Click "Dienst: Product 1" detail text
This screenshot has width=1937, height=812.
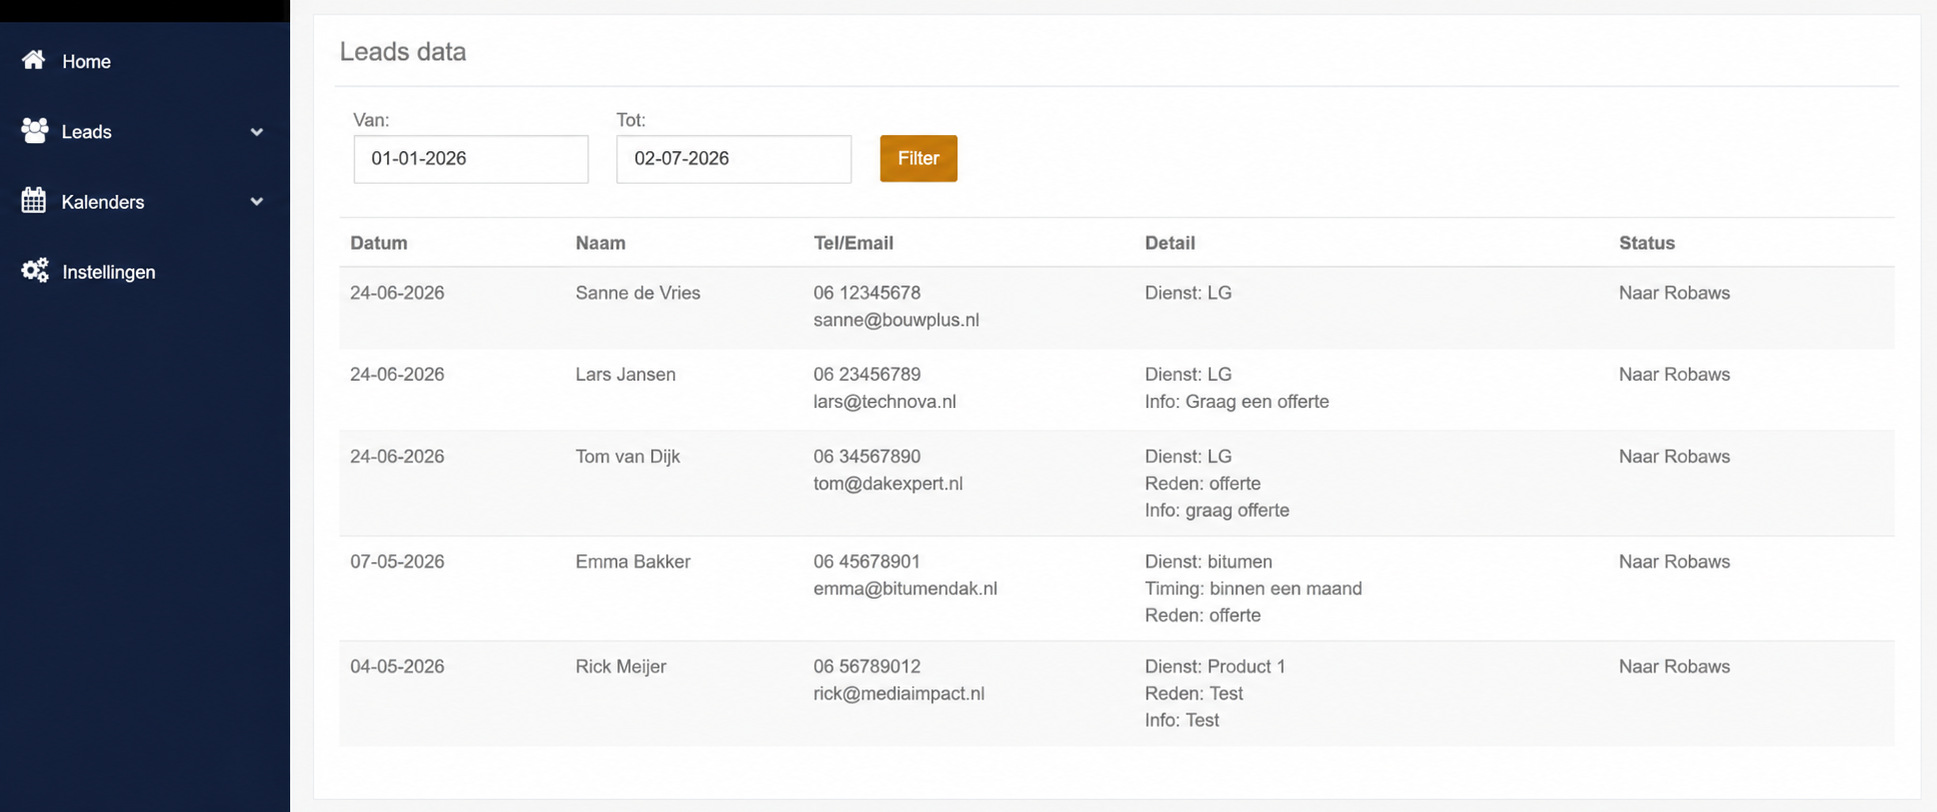(1215, 666)
